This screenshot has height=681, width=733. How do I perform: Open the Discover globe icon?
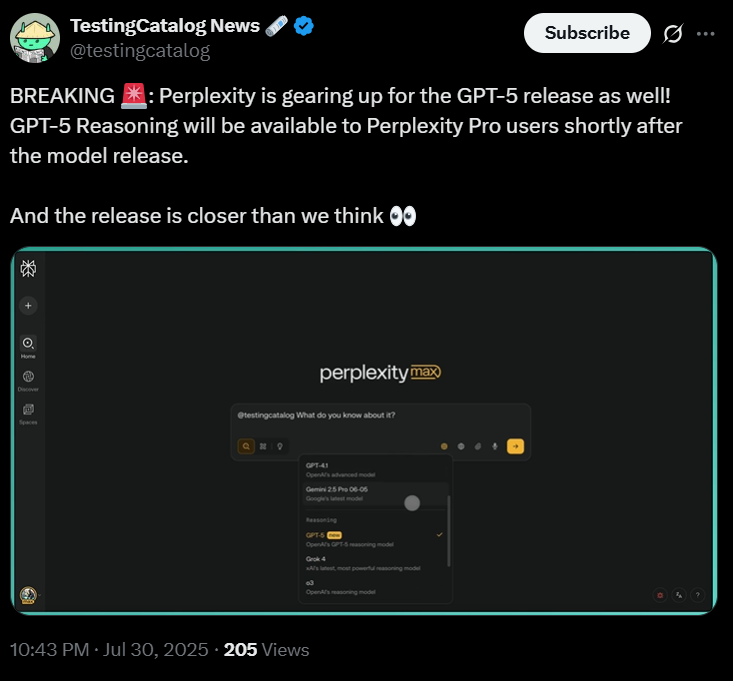tap(29, 376)
